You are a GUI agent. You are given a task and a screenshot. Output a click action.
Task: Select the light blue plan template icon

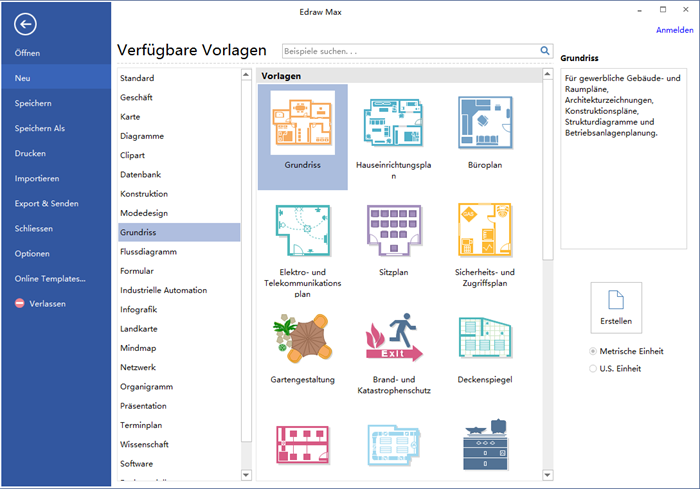point(394,445)
